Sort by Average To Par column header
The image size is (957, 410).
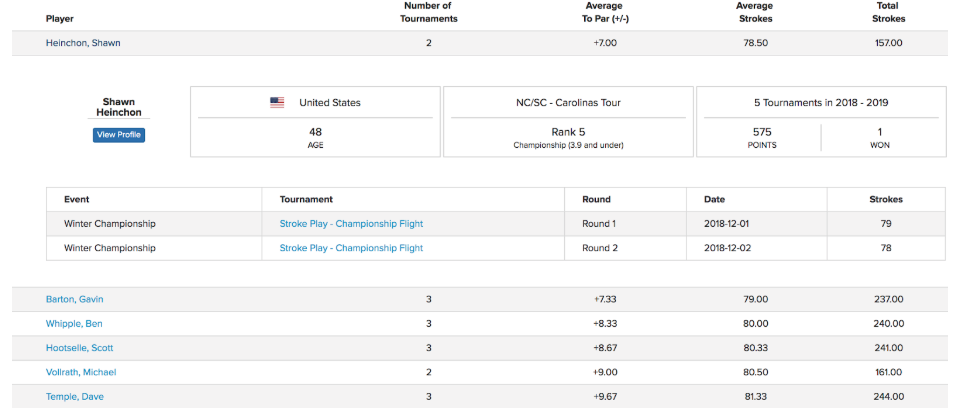(x=603, y=12)
